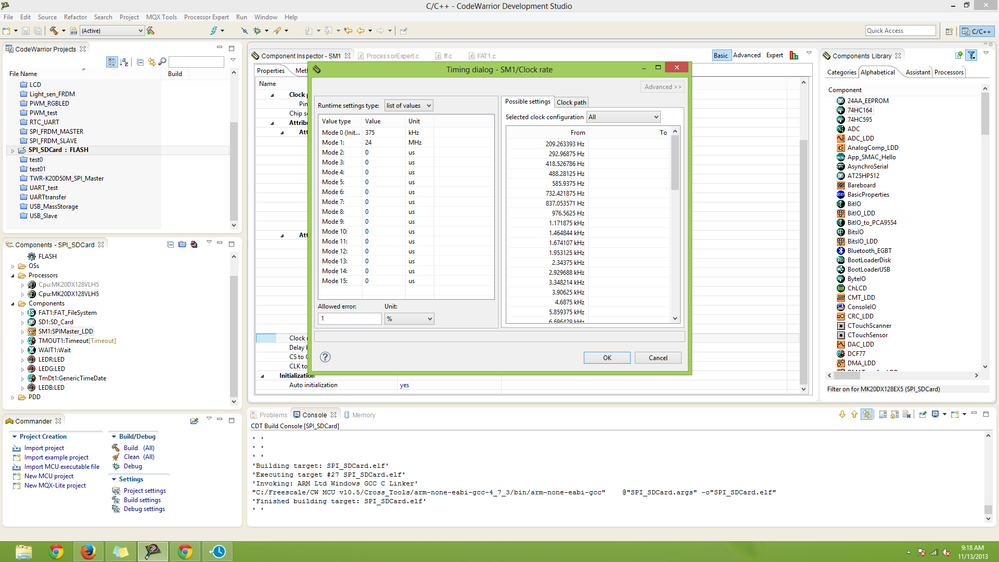Click the add component icon in Components Library
The width and height of the screenshot is (999, 562).
point(958,55)
